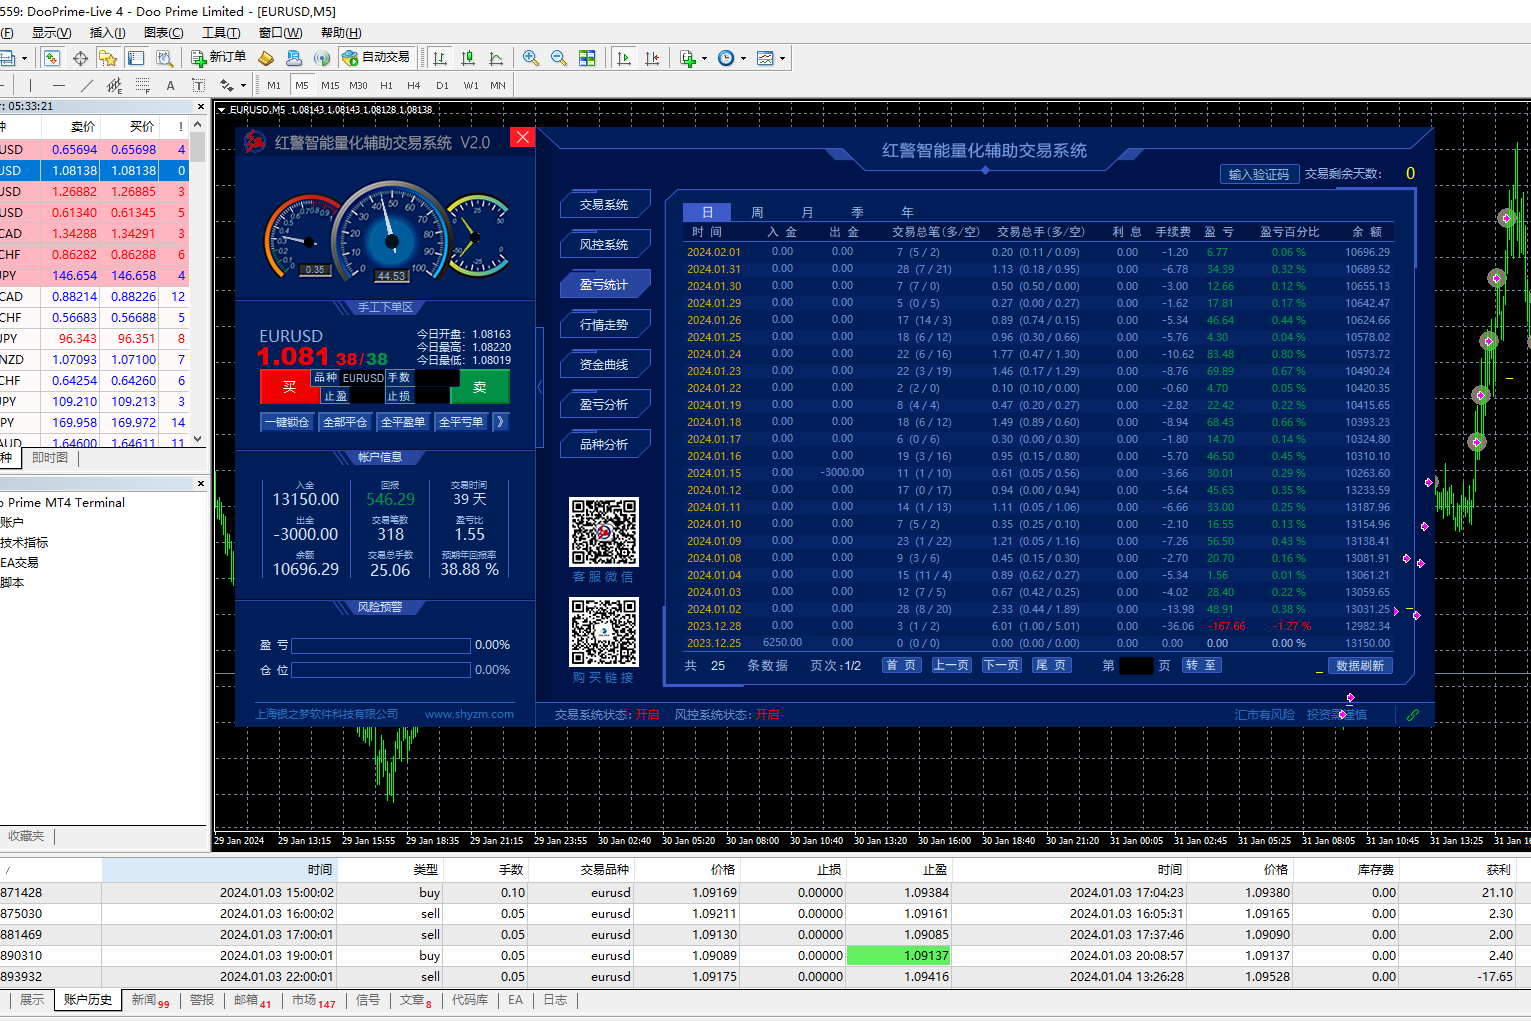Select the text label 'A' drawing tool
1531x1021 pixels.
pos(170,86)
